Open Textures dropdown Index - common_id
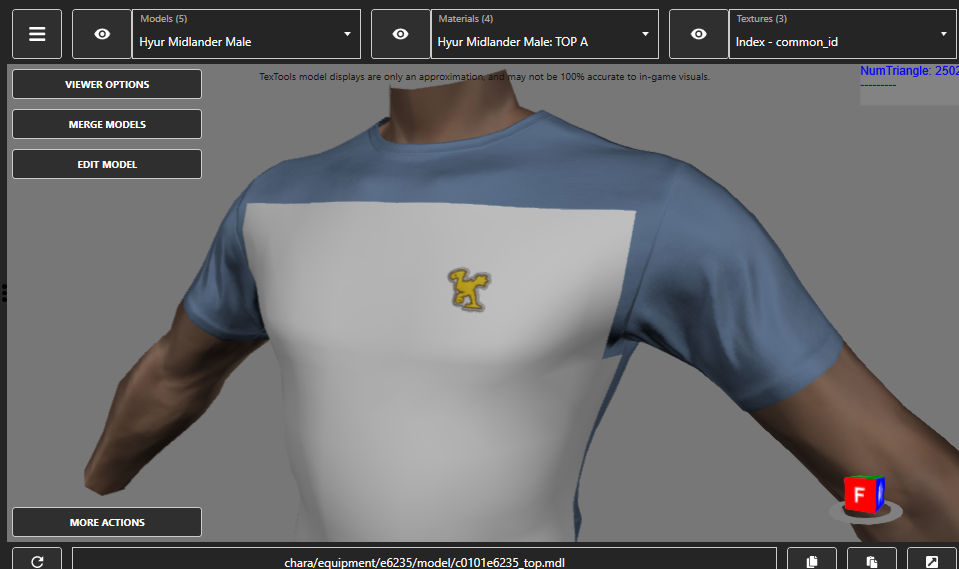Screen dimensions: 959x569 [x=844, y=34]
